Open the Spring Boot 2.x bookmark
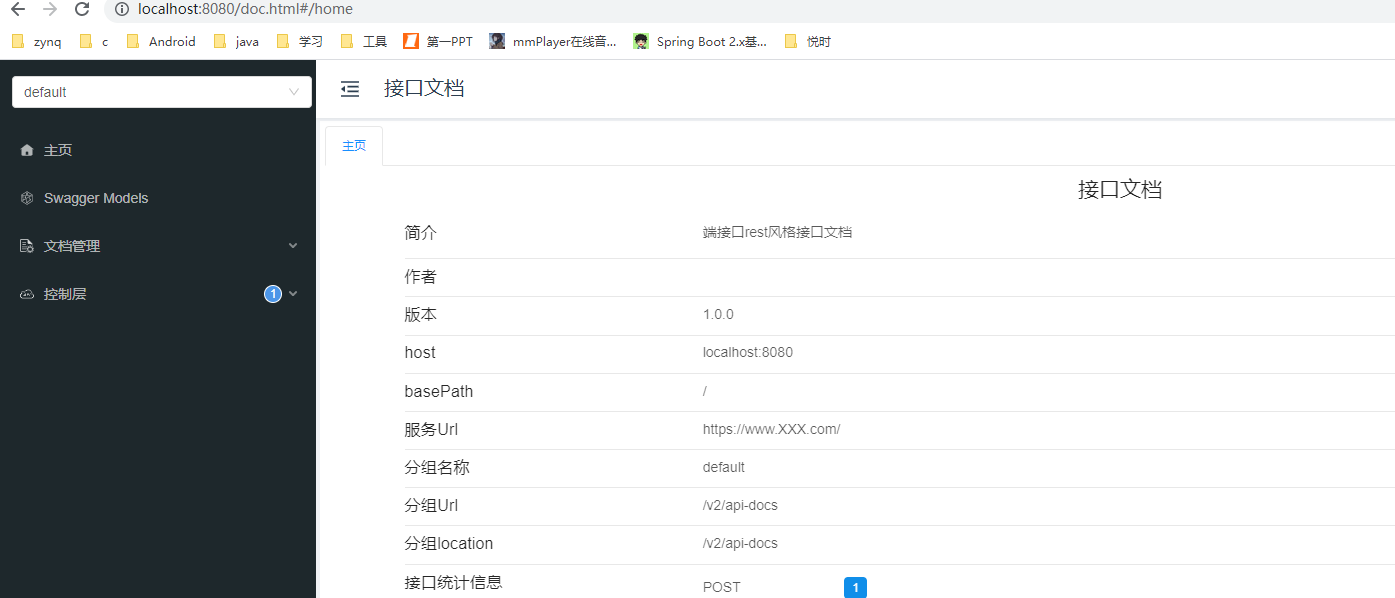 [x=700, y=41]
